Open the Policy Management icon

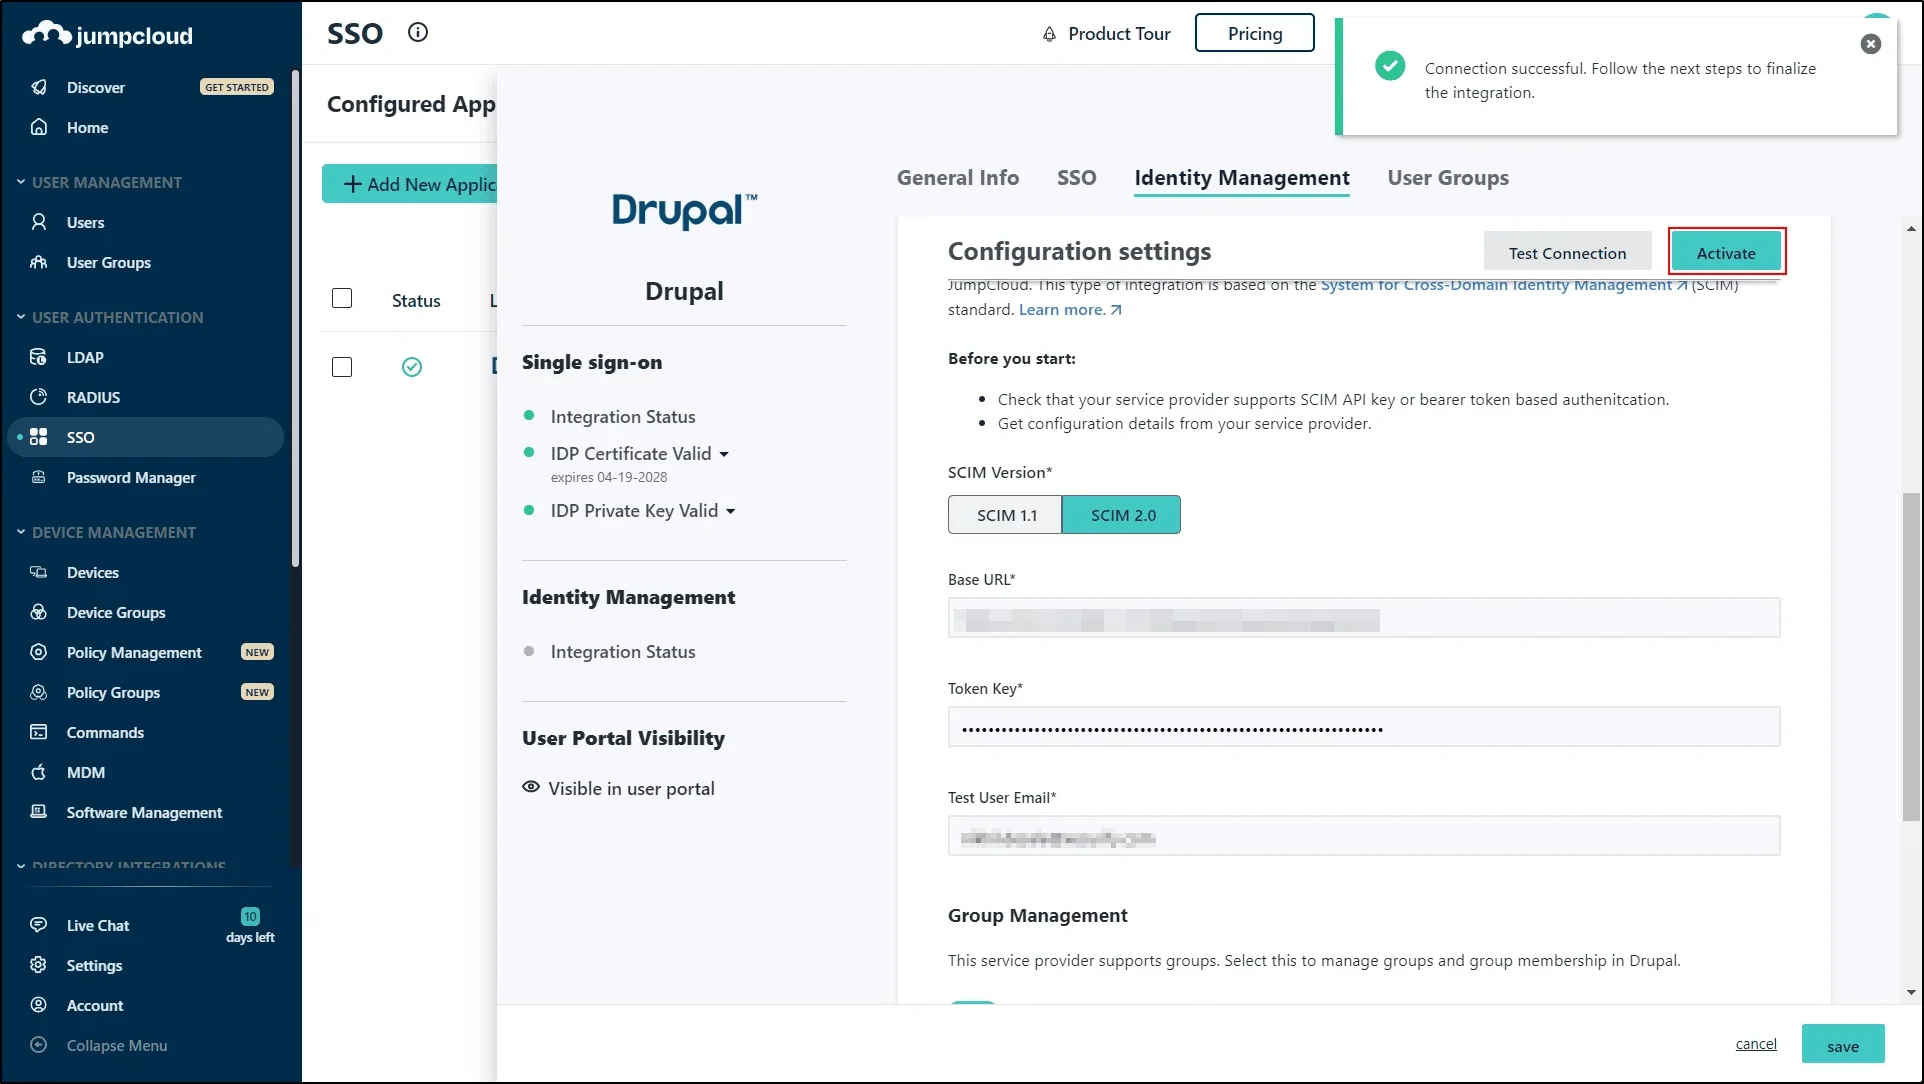39,652
